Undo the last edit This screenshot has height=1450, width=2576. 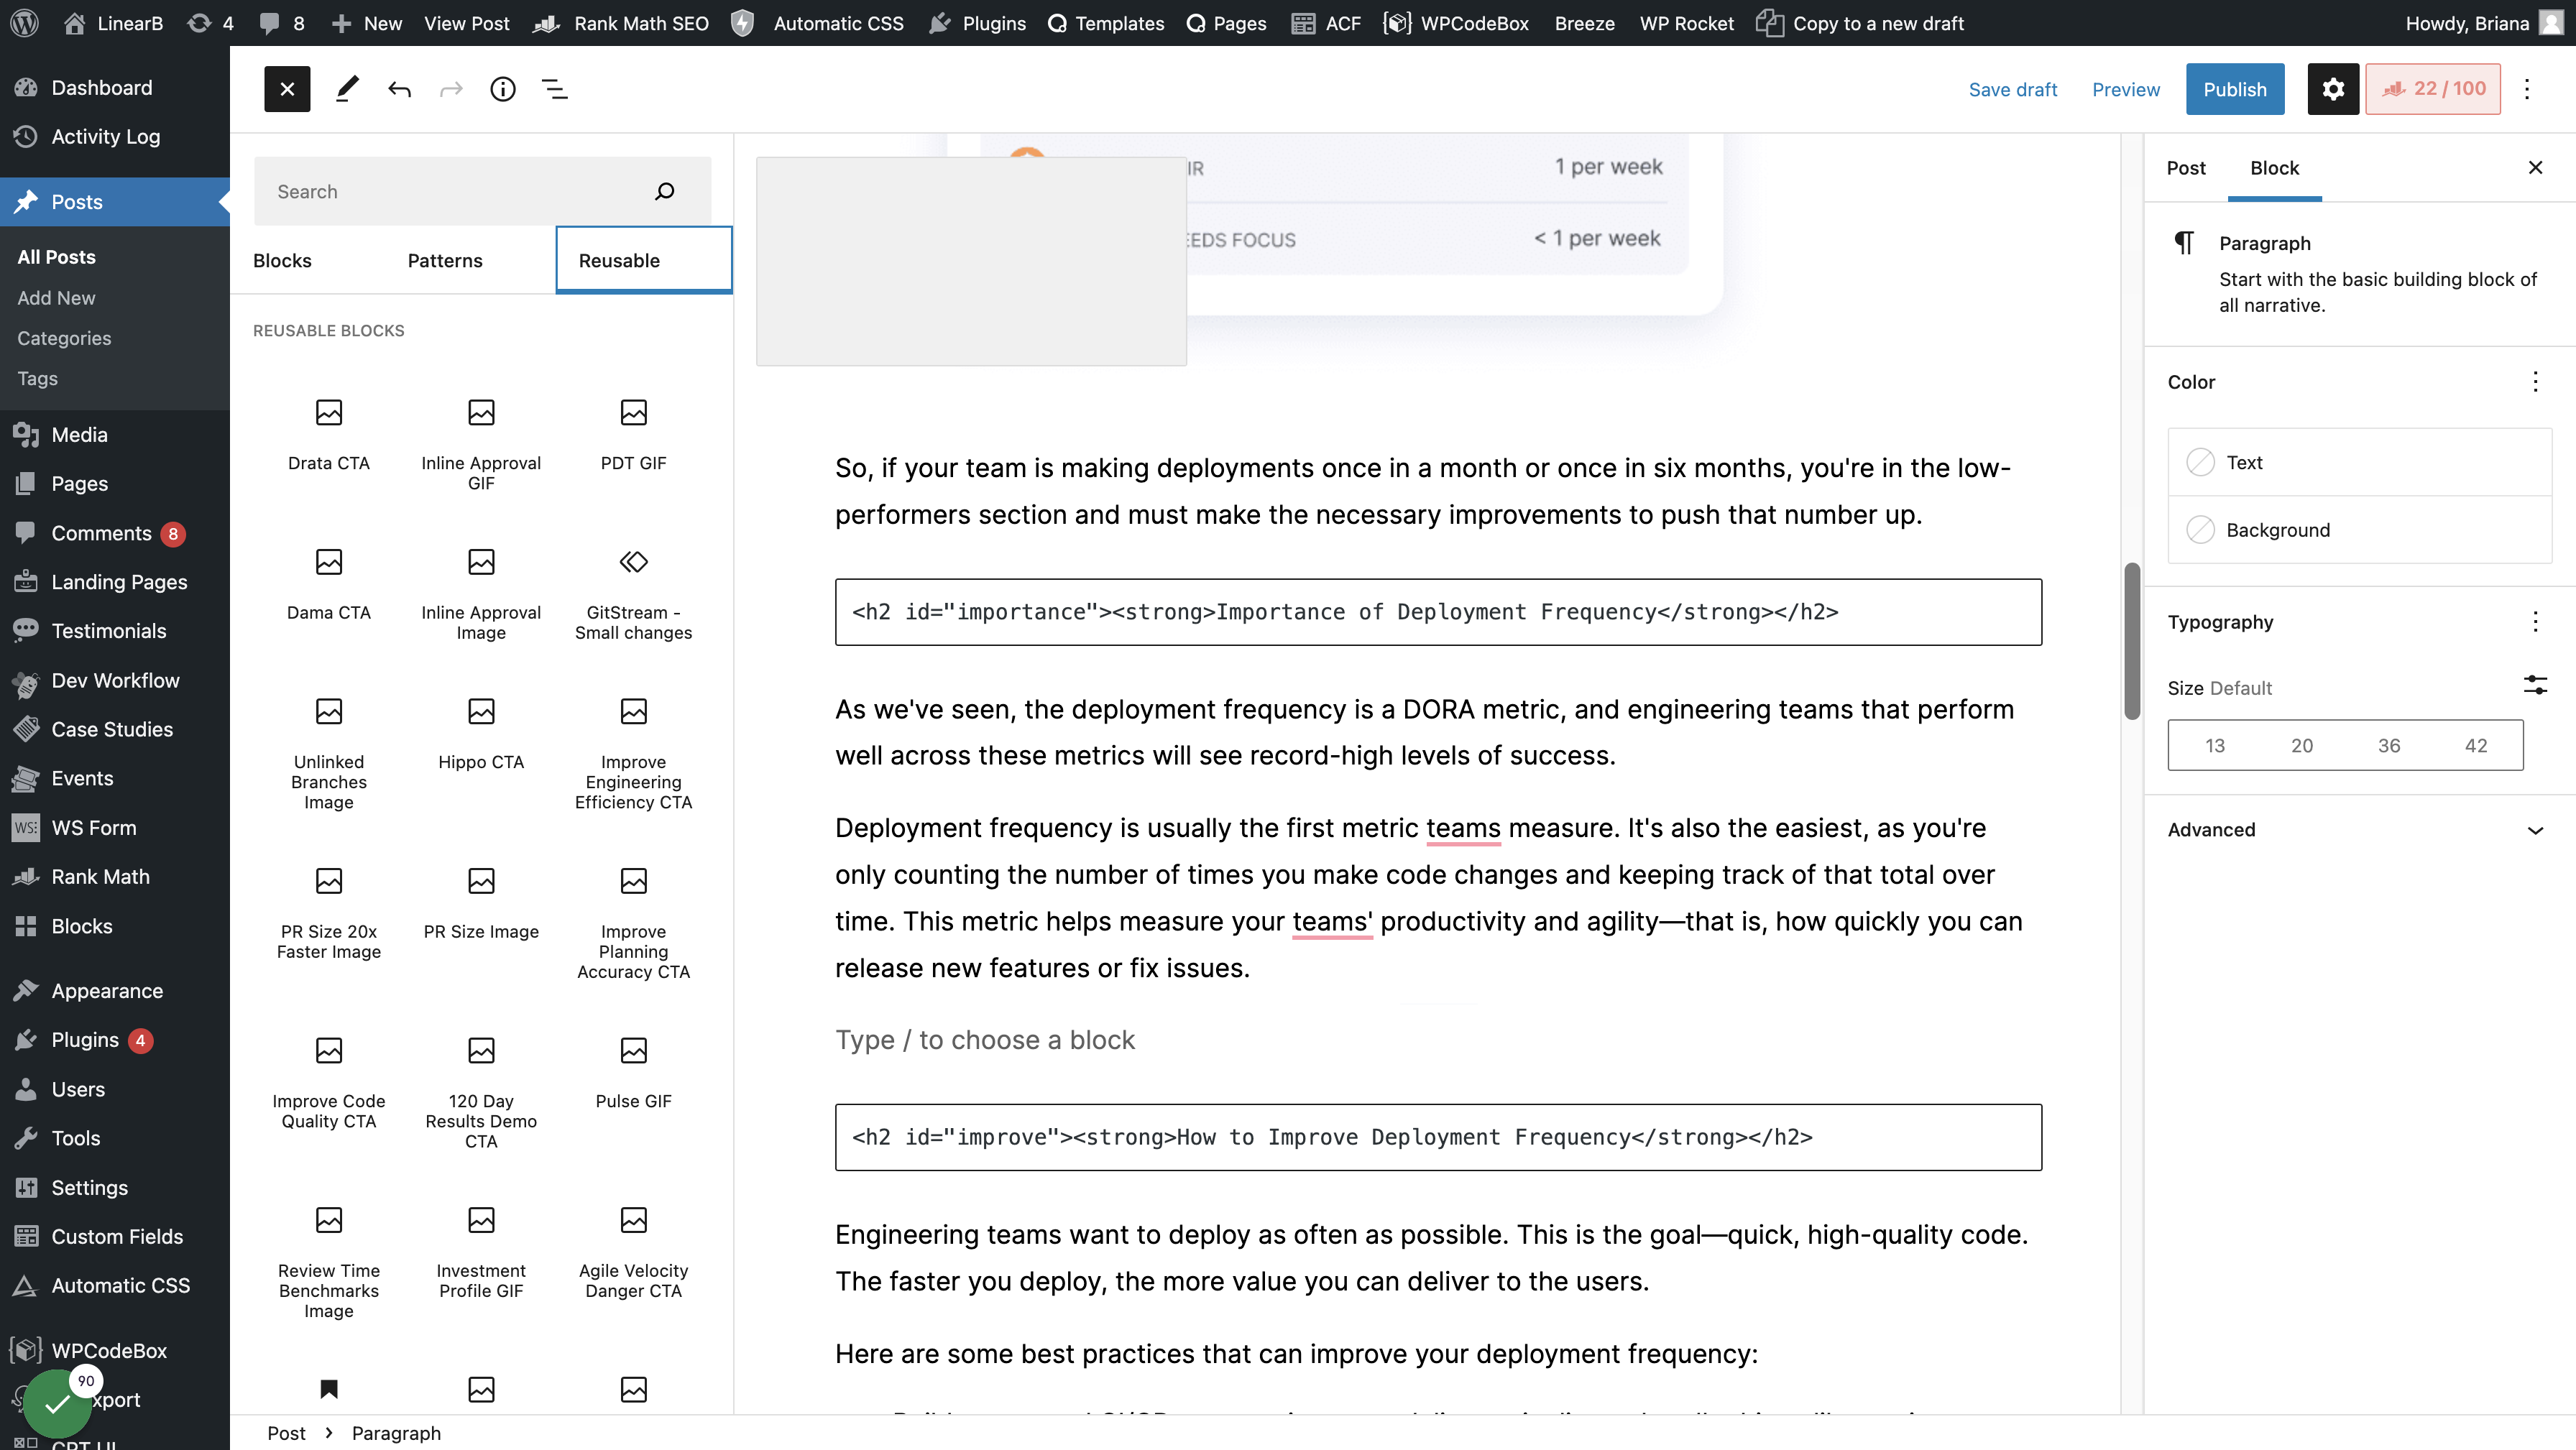[x=399, y=89]
